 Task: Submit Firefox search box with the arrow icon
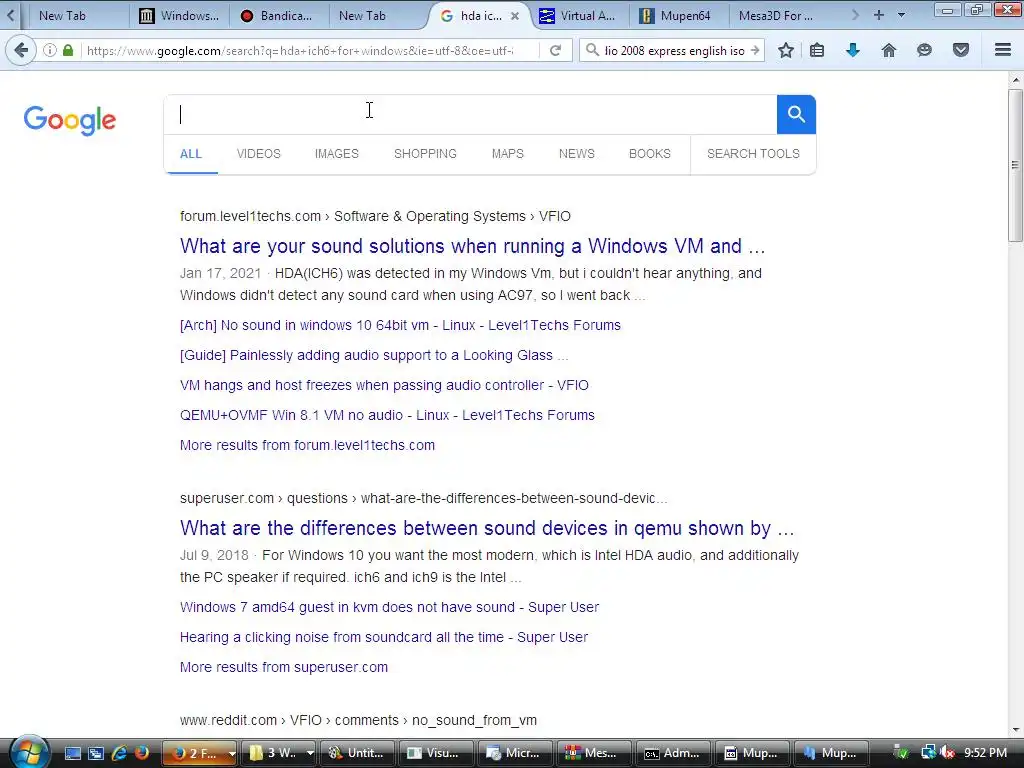pos(755,50)
